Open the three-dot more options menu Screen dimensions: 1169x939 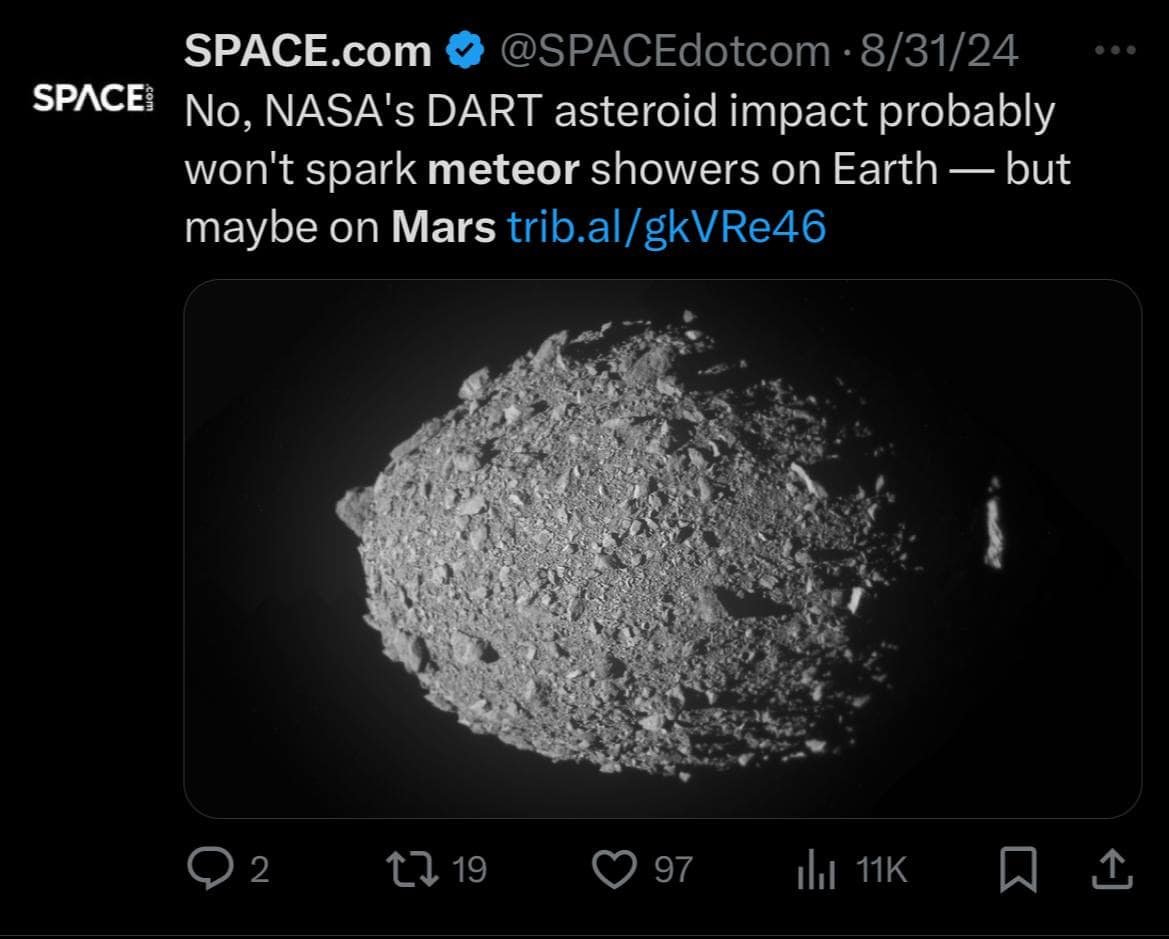coord(1115,51)
